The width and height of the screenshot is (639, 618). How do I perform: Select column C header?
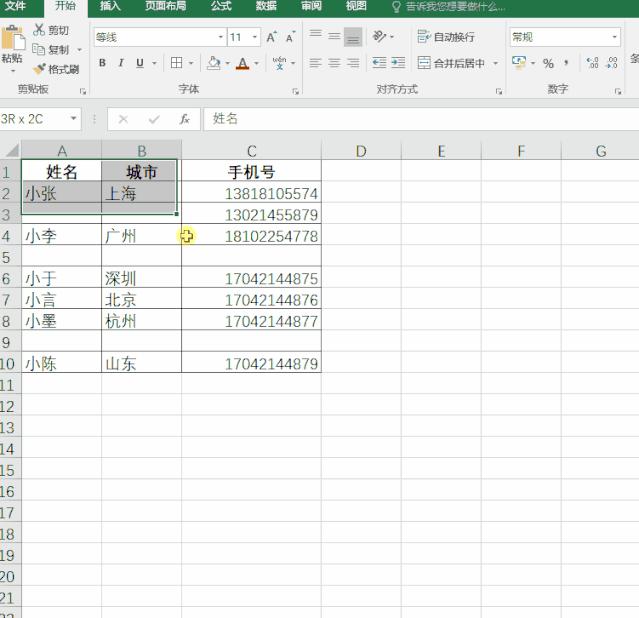251,151
